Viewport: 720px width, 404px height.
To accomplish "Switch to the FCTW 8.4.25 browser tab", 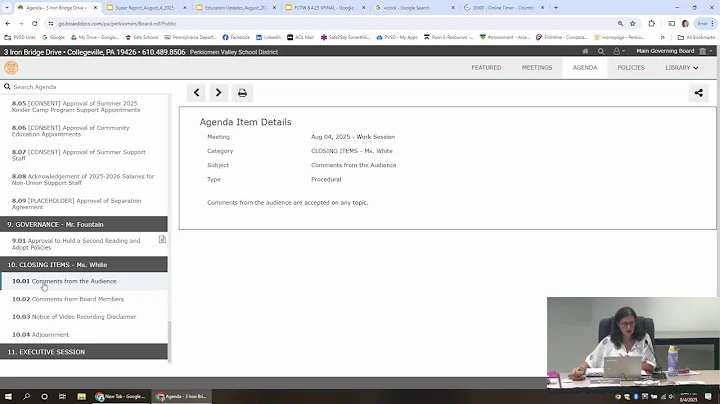I will tap(325, 8).
